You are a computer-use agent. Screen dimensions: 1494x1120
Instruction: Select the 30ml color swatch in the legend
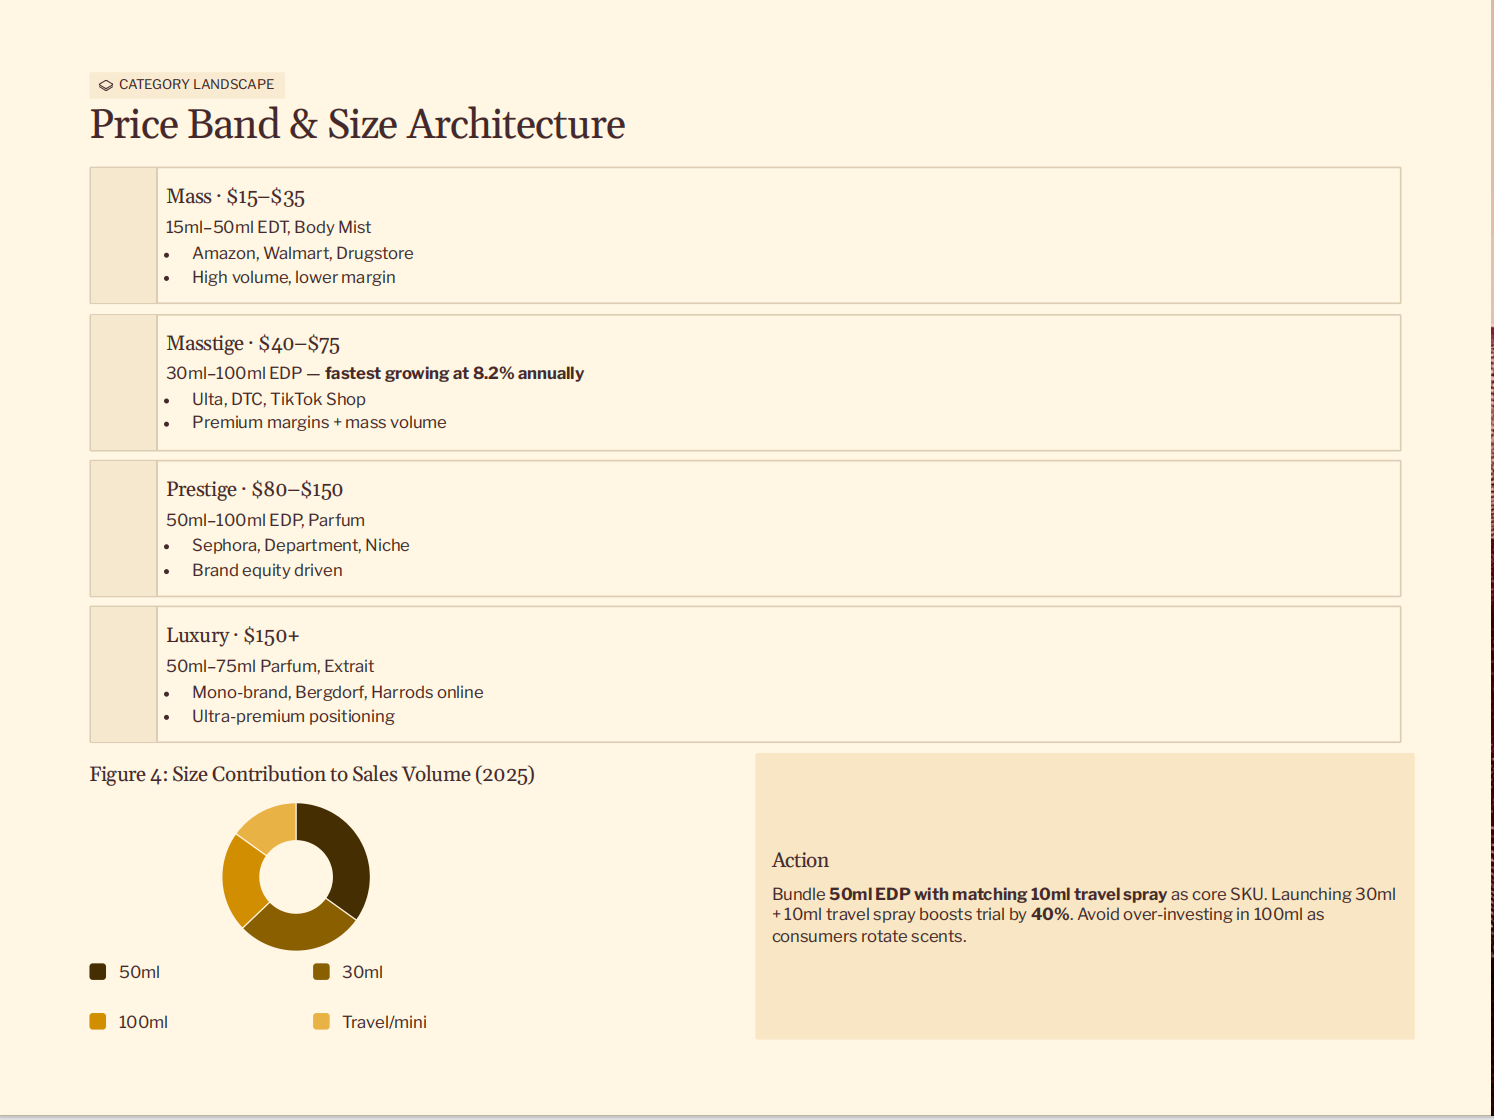[320, 971]
